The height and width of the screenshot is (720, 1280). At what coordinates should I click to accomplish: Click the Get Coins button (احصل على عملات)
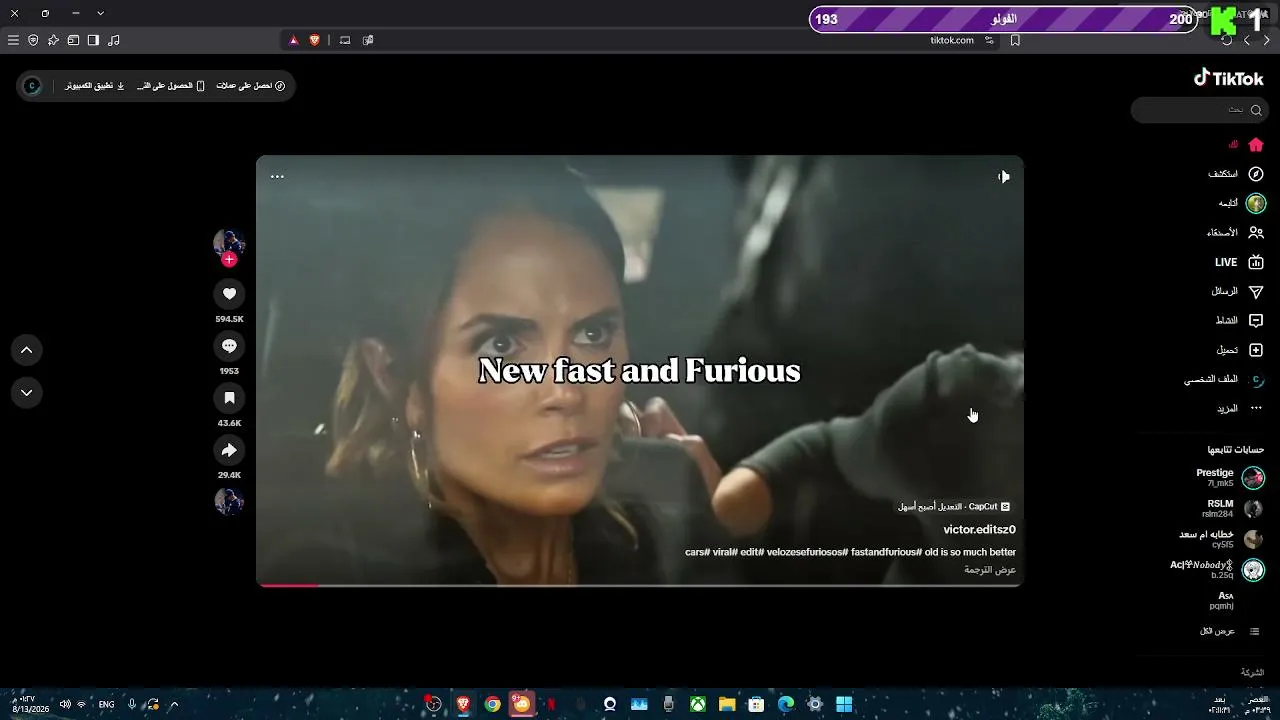tap(251, 86)
